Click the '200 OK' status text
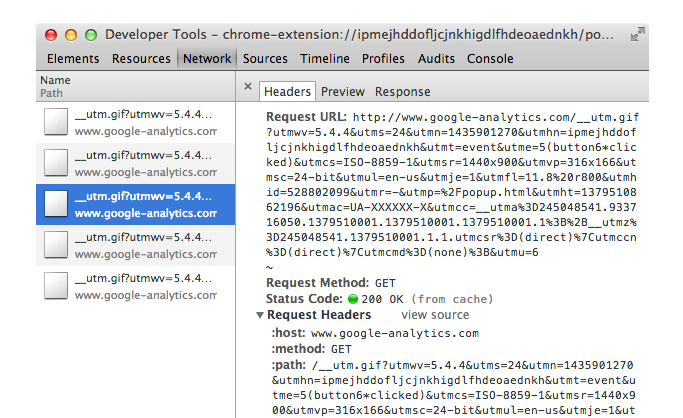The width and height of the screenshot is (683, 418). tap(382, 299)
